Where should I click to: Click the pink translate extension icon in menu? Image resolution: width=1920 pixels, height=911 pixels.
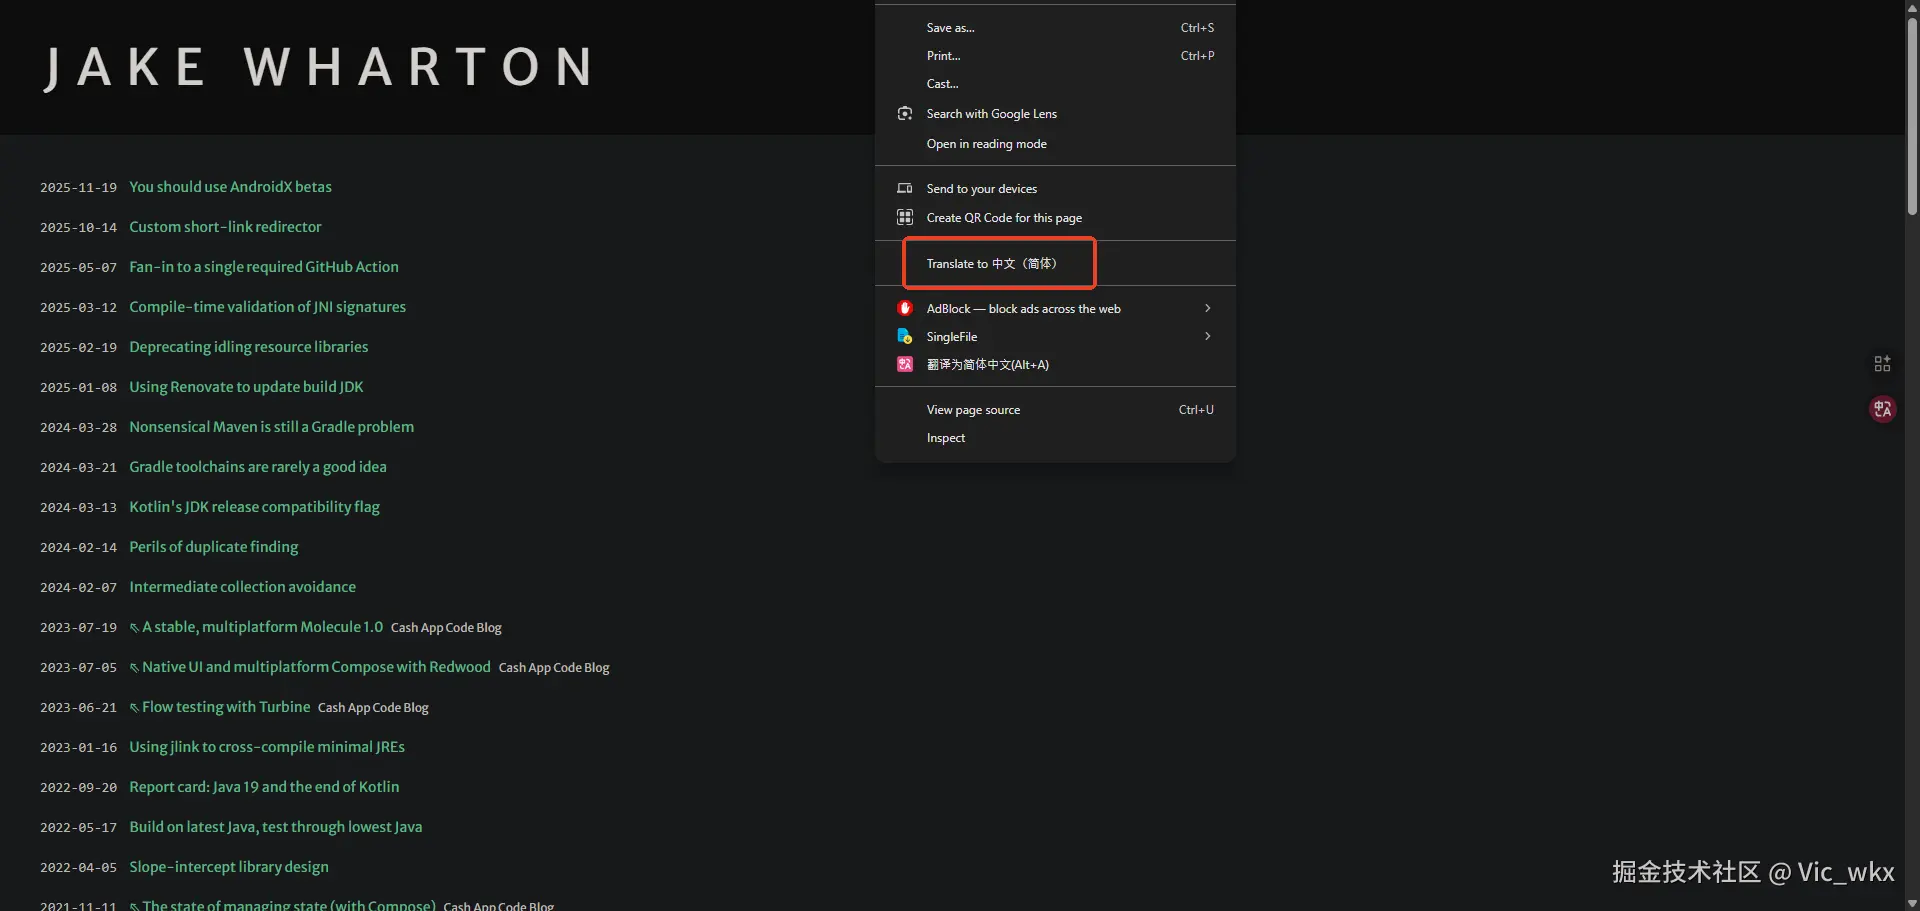[x=905, y=364]
